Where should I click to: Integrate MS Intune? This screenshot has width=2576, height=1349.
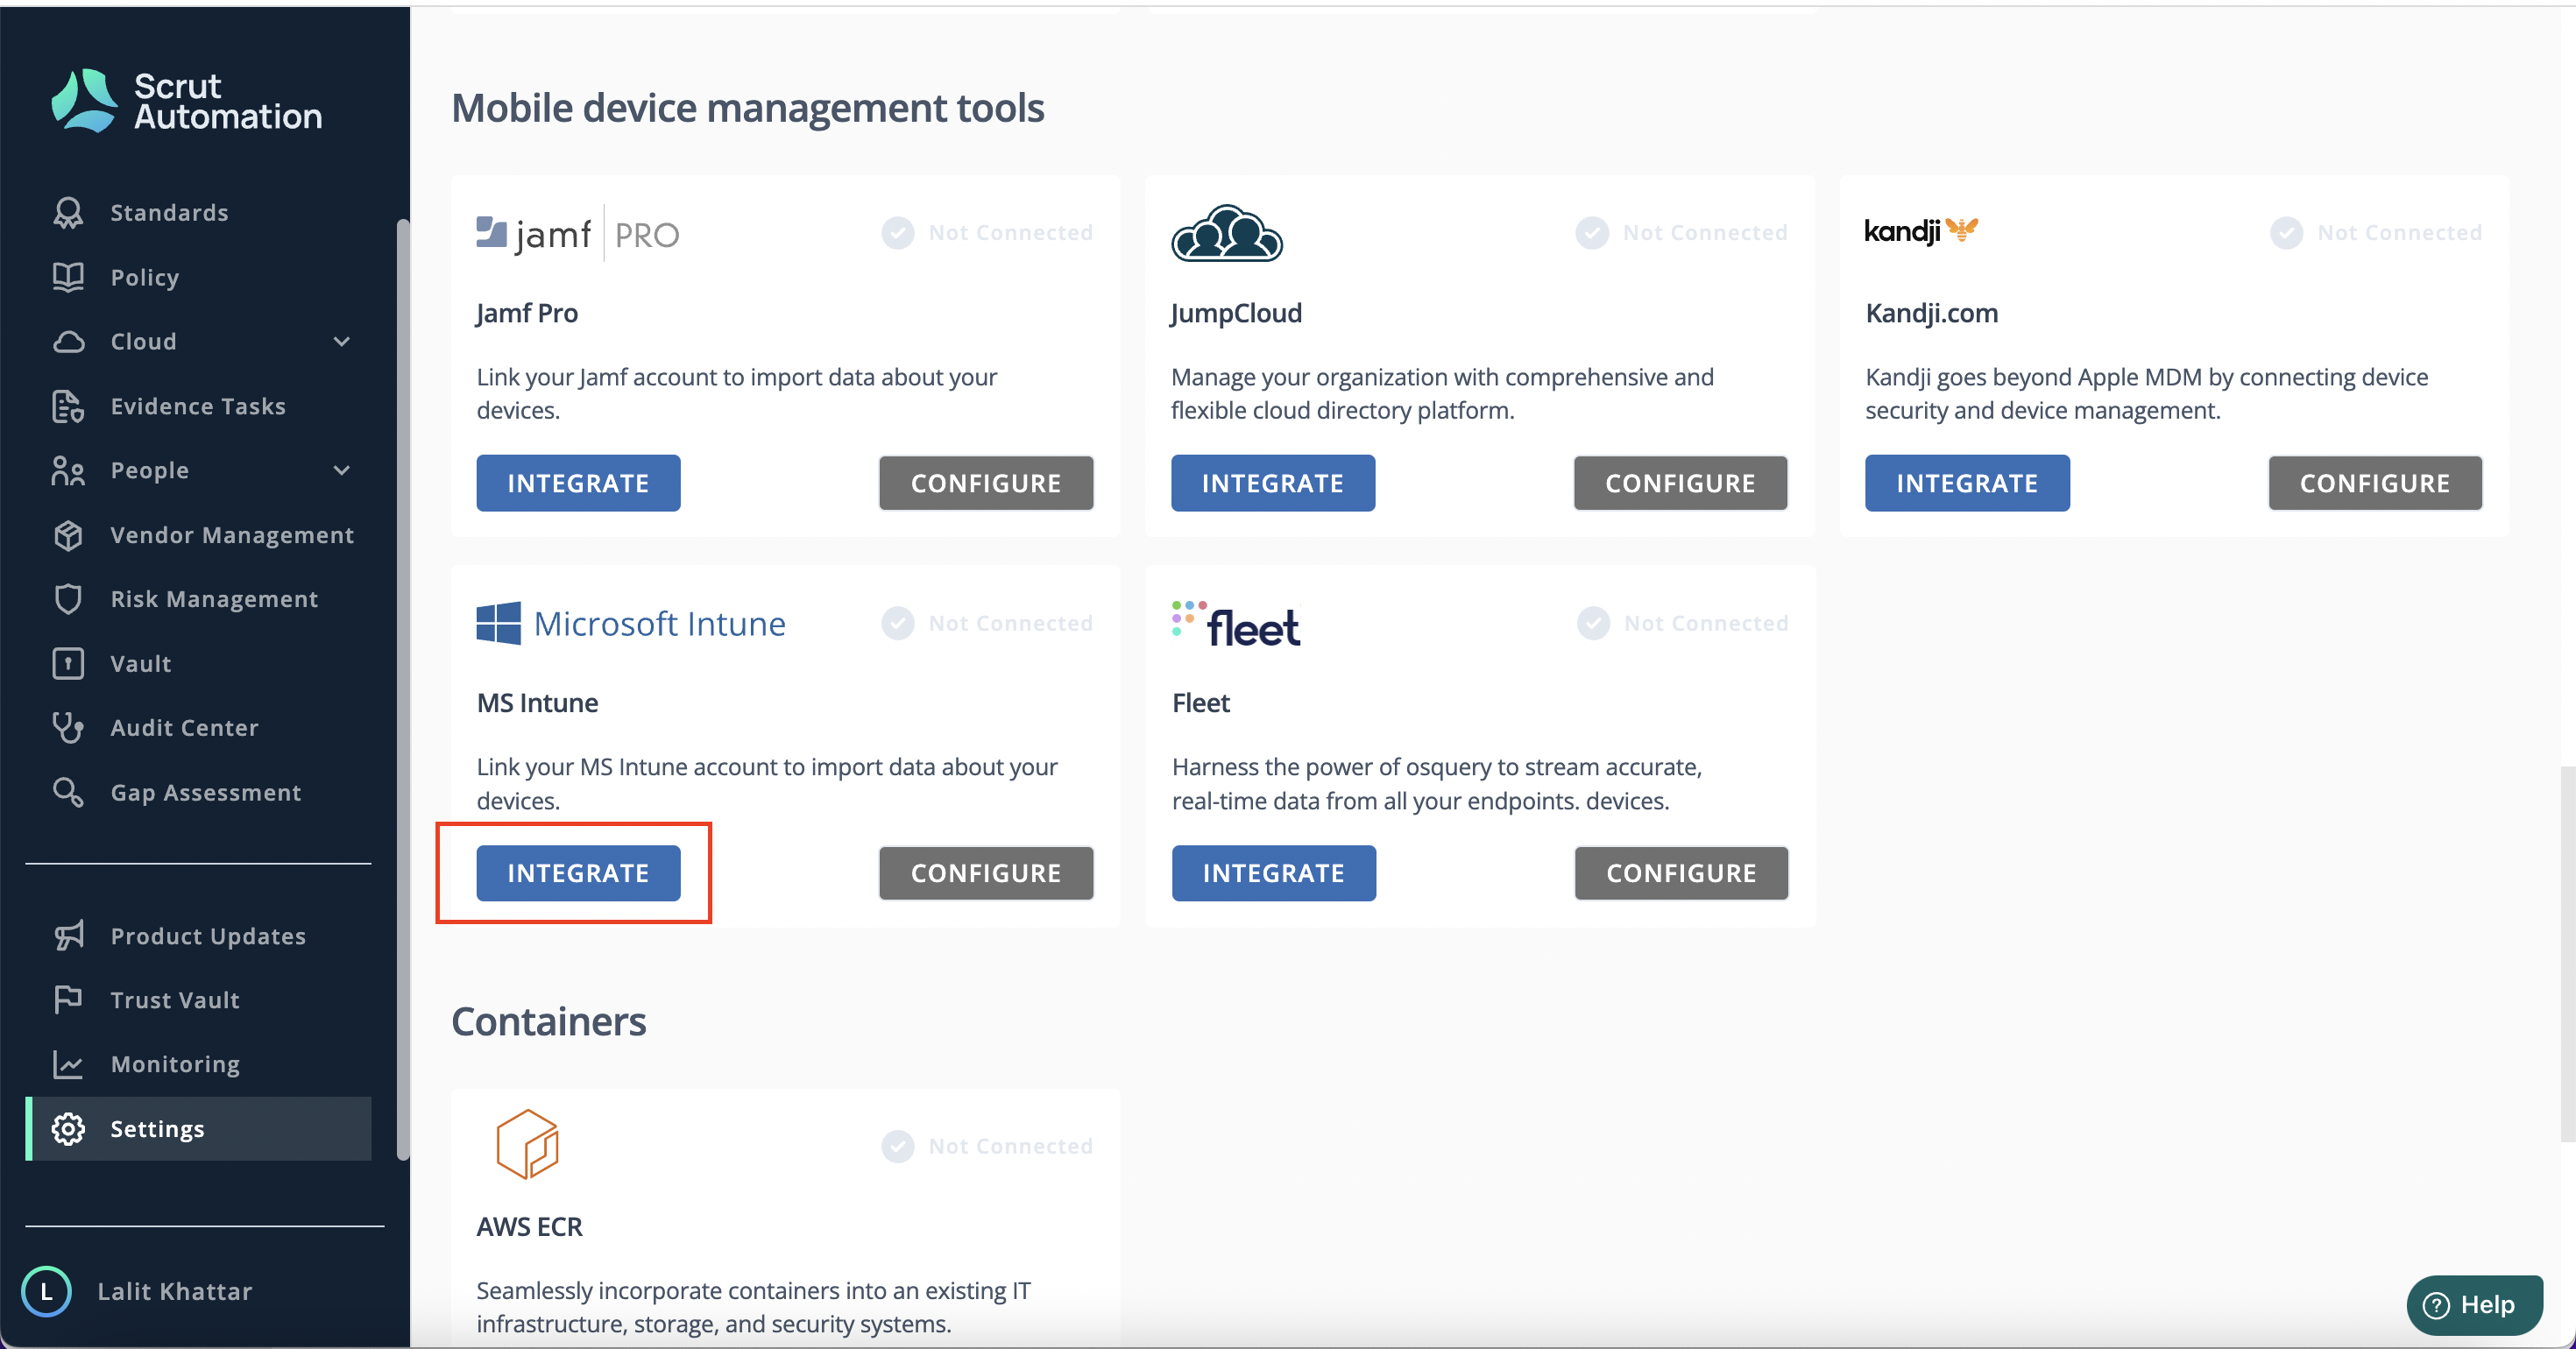tap(578, 873)
